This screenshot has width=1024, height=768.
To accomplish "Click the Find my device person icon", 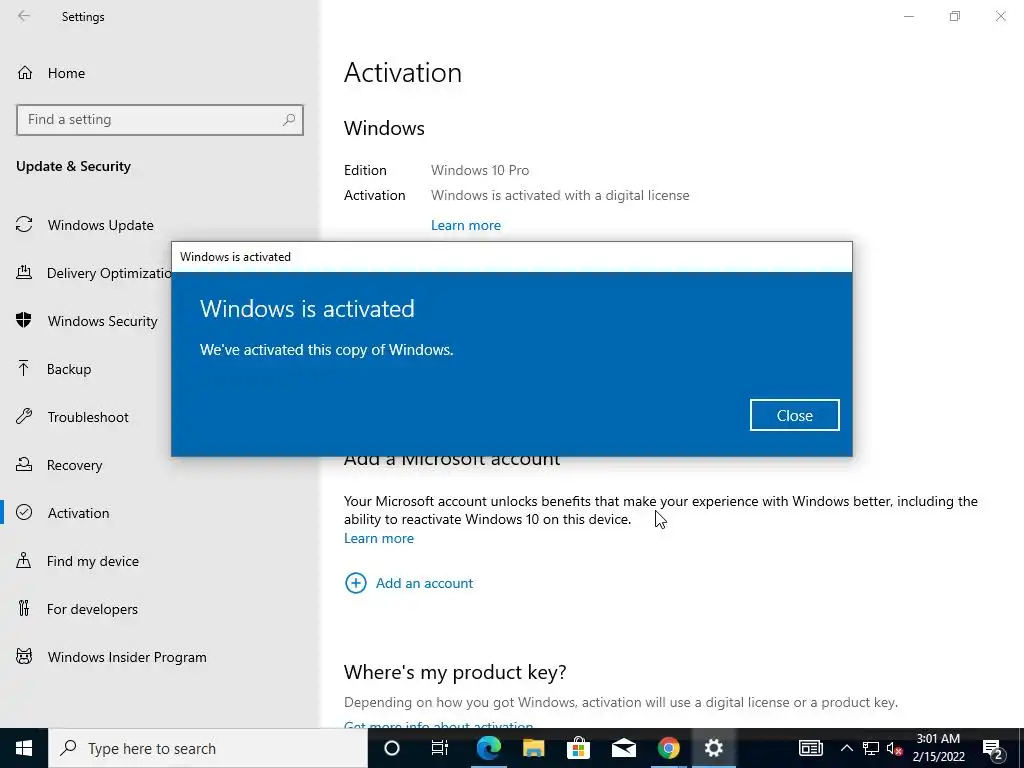I will point(24,560).
